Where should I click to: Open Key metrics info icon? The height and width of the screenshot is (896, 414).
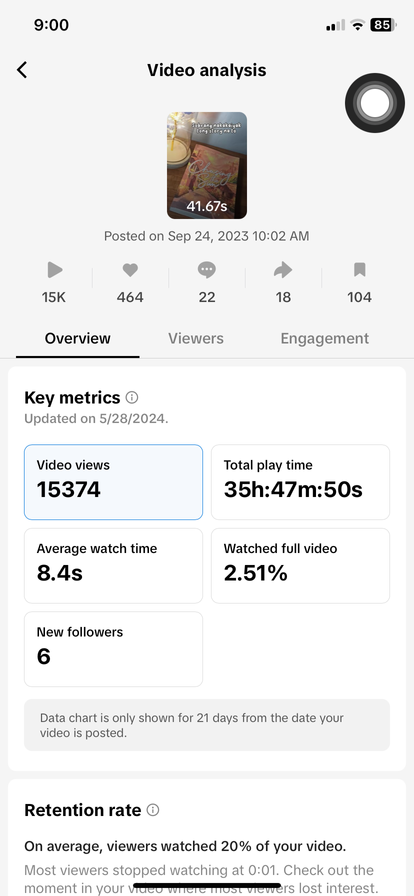132,397
